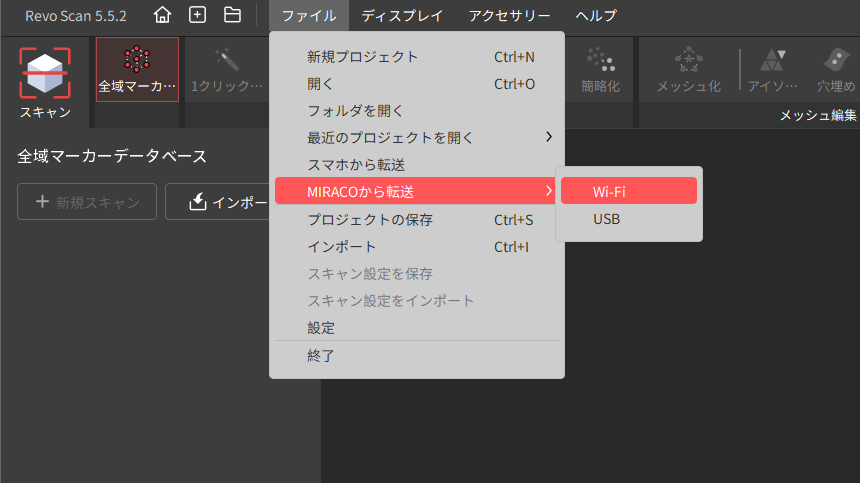Open the Accessories (アクセサリー) menu
This screenshot has height=483, width=860.
(x=509, y=15)
